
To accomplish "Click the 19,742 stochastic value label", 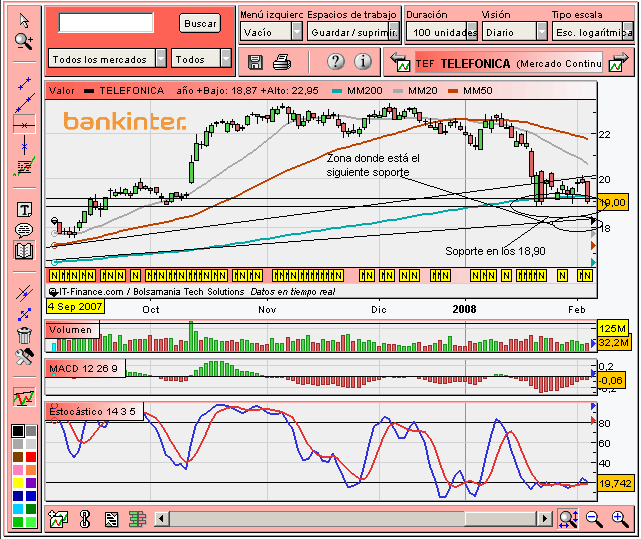I will coord(615,483).
